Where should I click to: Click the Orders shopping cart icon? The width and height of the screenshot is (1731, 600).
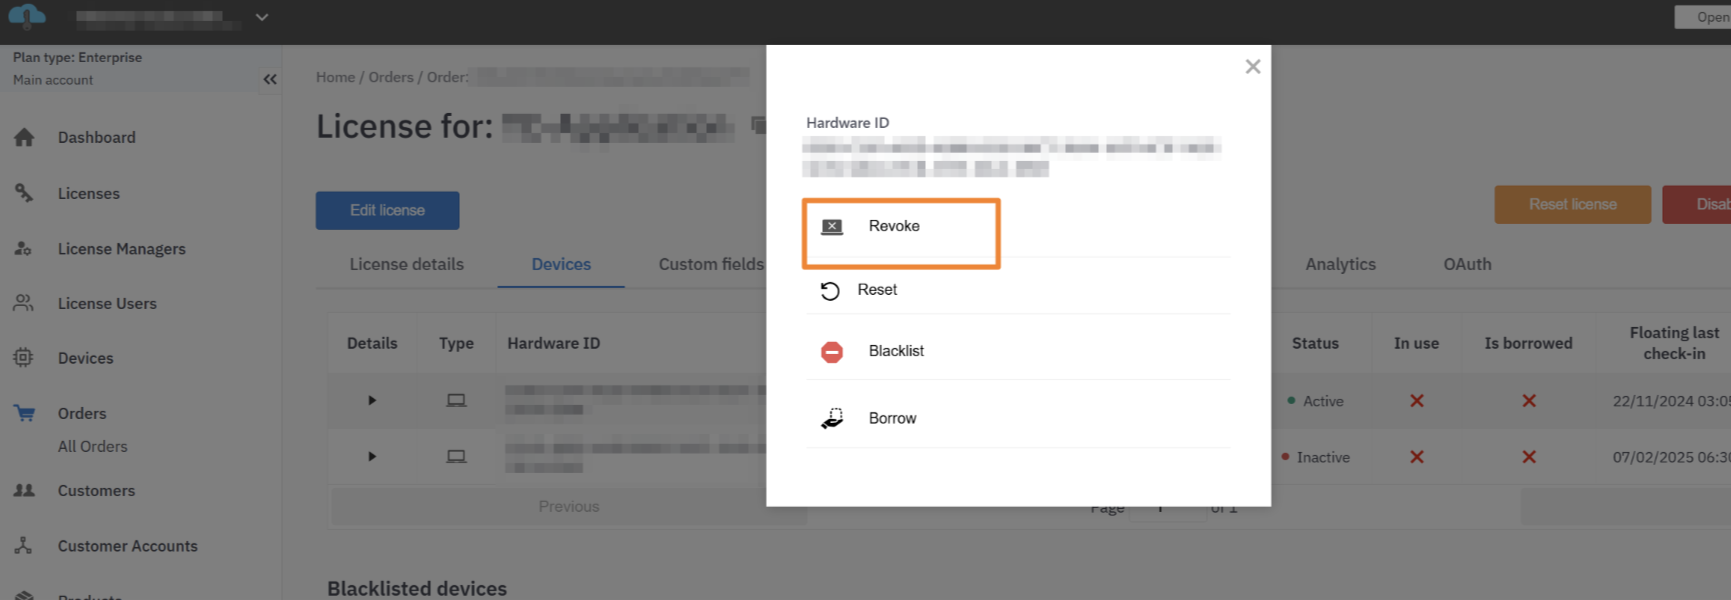[x=25, y=414]
